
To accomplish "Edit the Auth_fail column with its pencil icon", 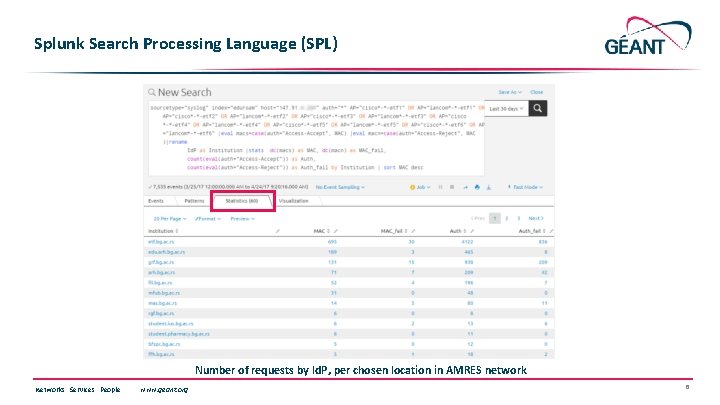I will point(551,231).
